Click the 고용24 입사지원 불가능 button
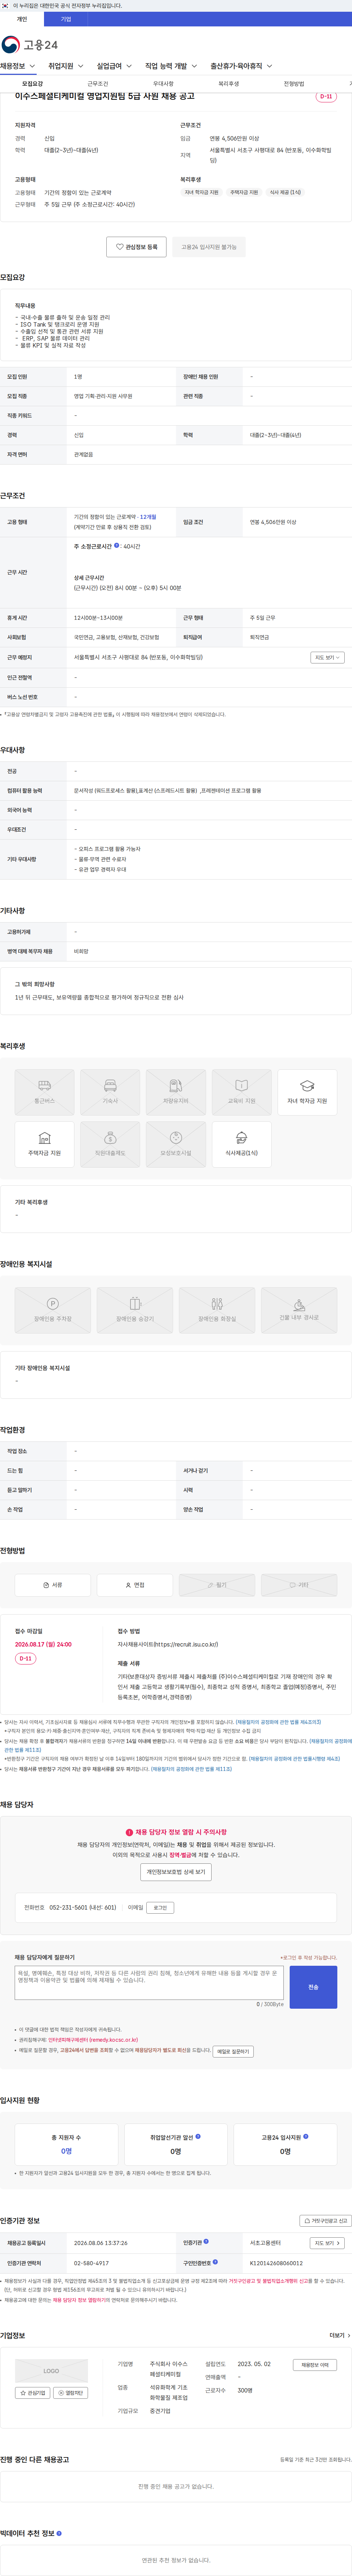 tap(209, 247)
